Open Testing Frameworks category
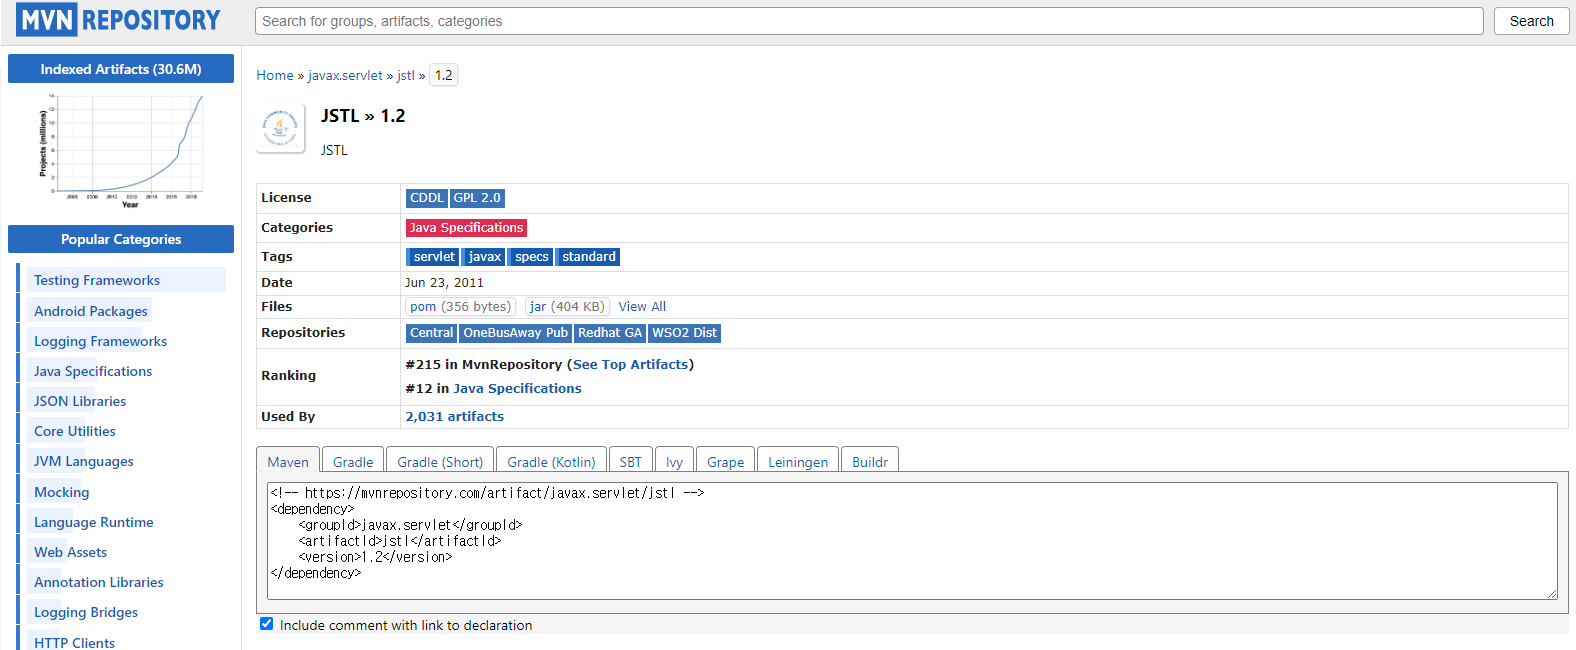The image size is (1576, 650). click(x=97, y=281)
